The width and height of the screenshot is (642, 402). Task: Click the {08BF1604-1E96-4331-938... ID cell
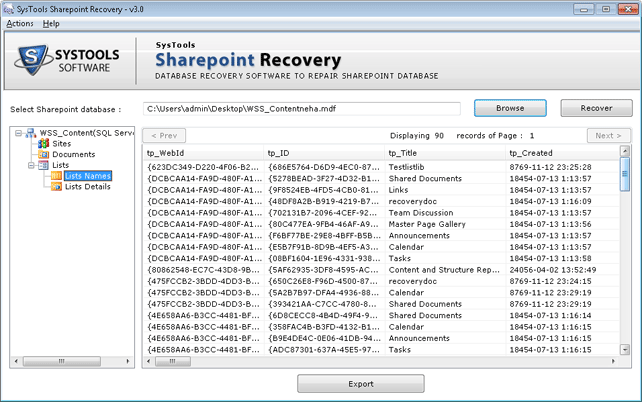click(323, 258)
